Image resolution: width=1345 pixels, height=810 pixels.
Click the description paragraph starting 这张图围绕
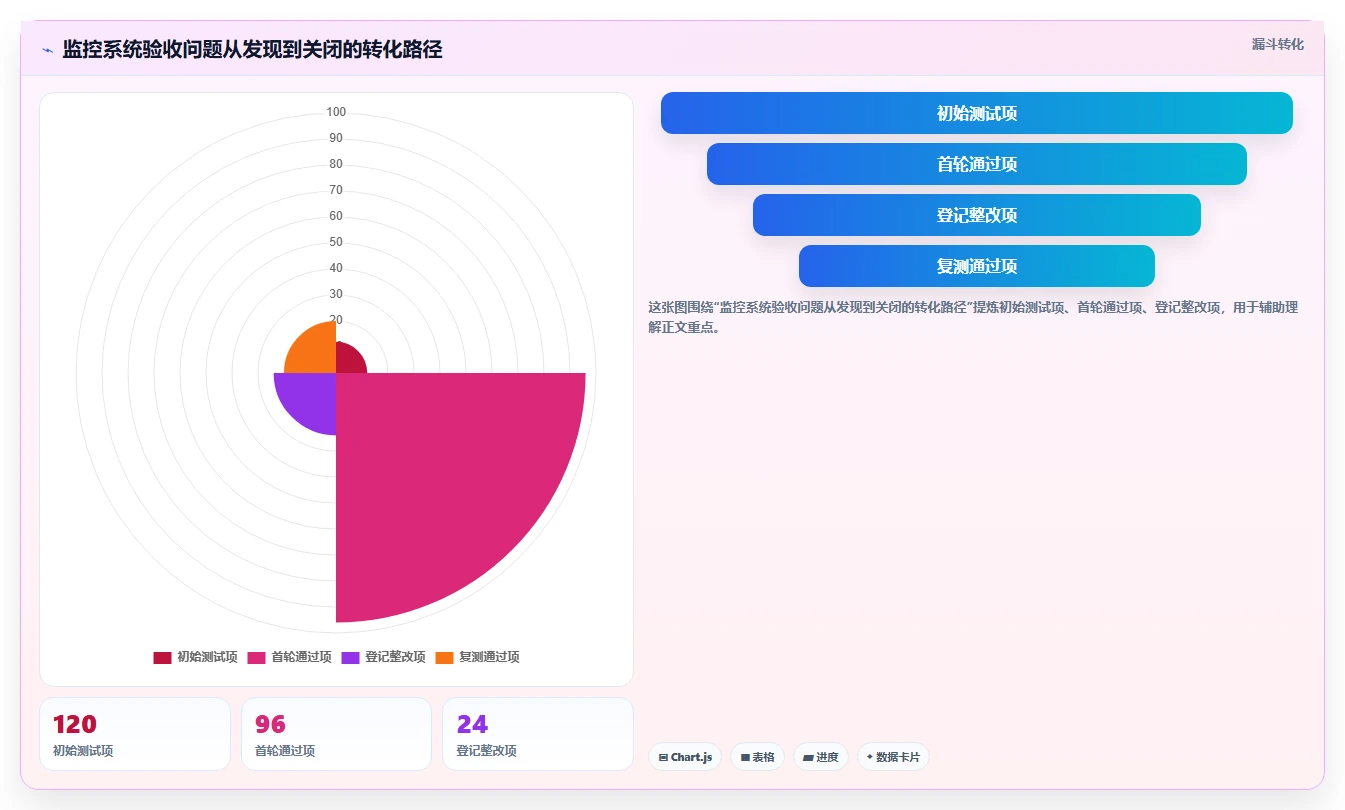973,317
